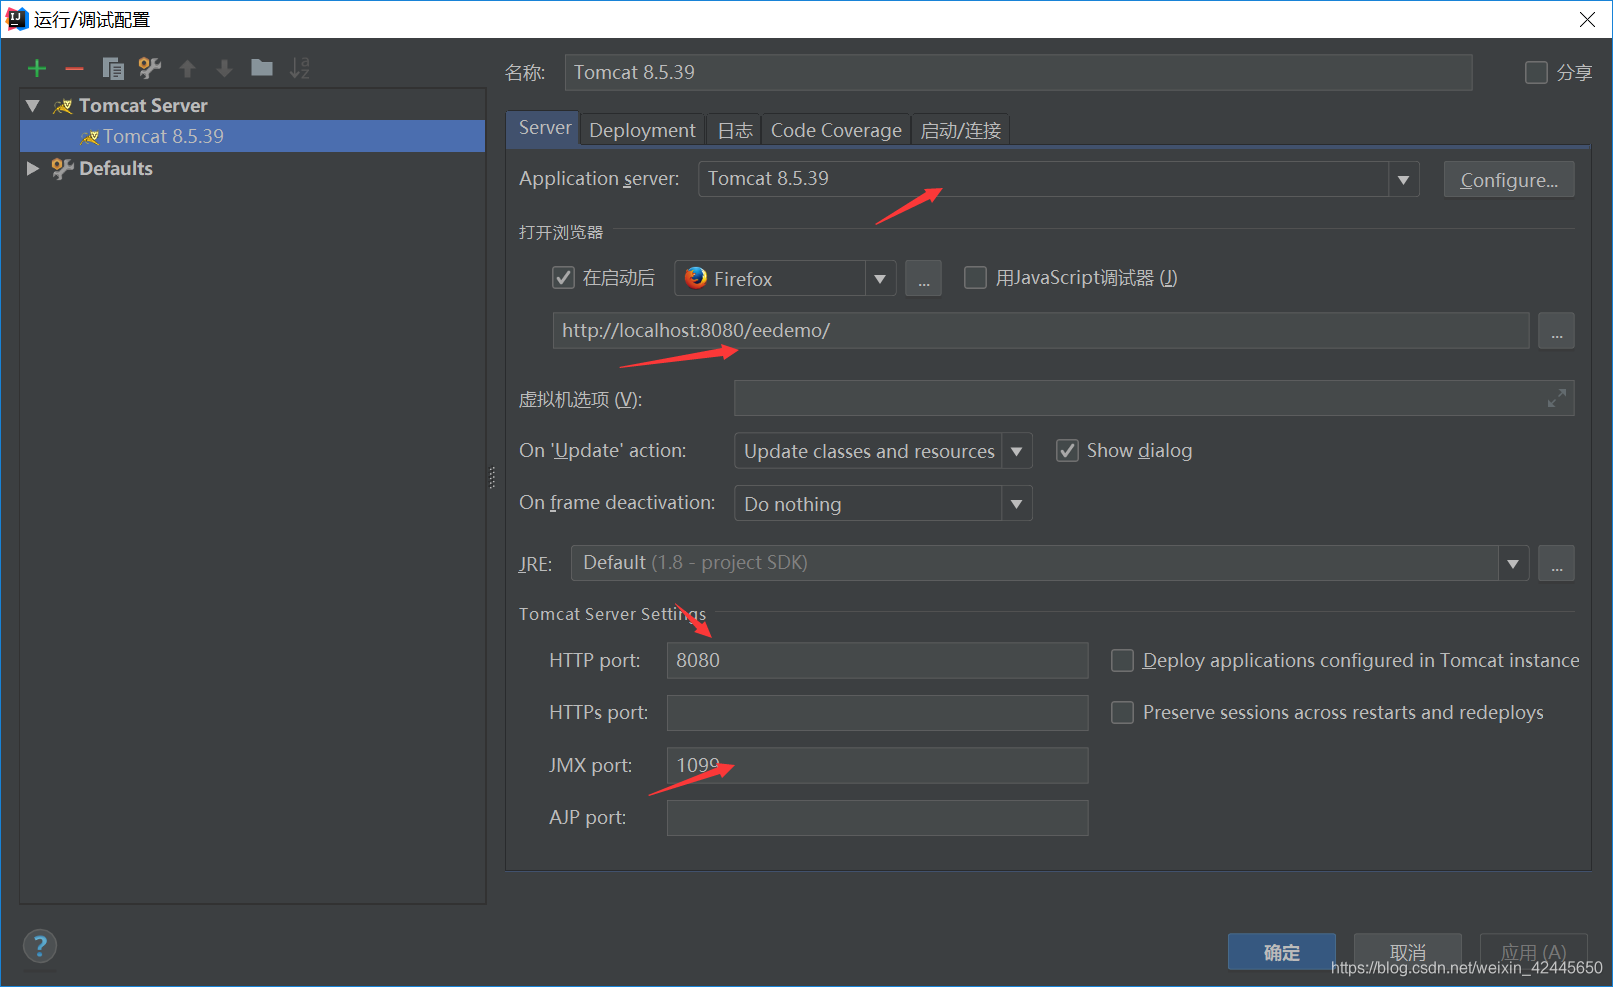
Task: Open the On frame deactivation dropdown
Action: 1016,504
